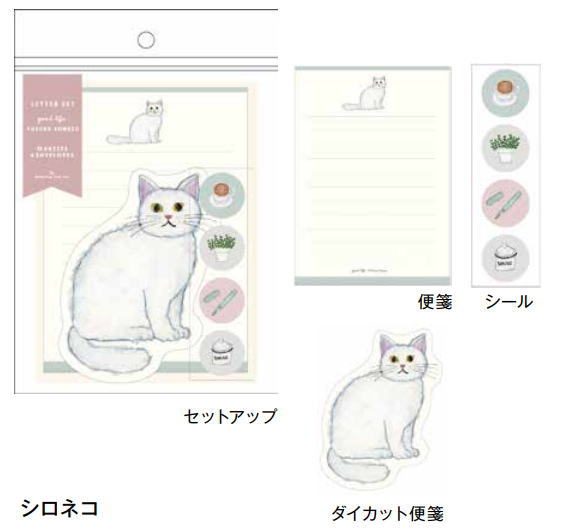The width and height of the screenshot is (568, 528).
Task: Select the lined letter paper sheet image
Action: pos(373,176)
